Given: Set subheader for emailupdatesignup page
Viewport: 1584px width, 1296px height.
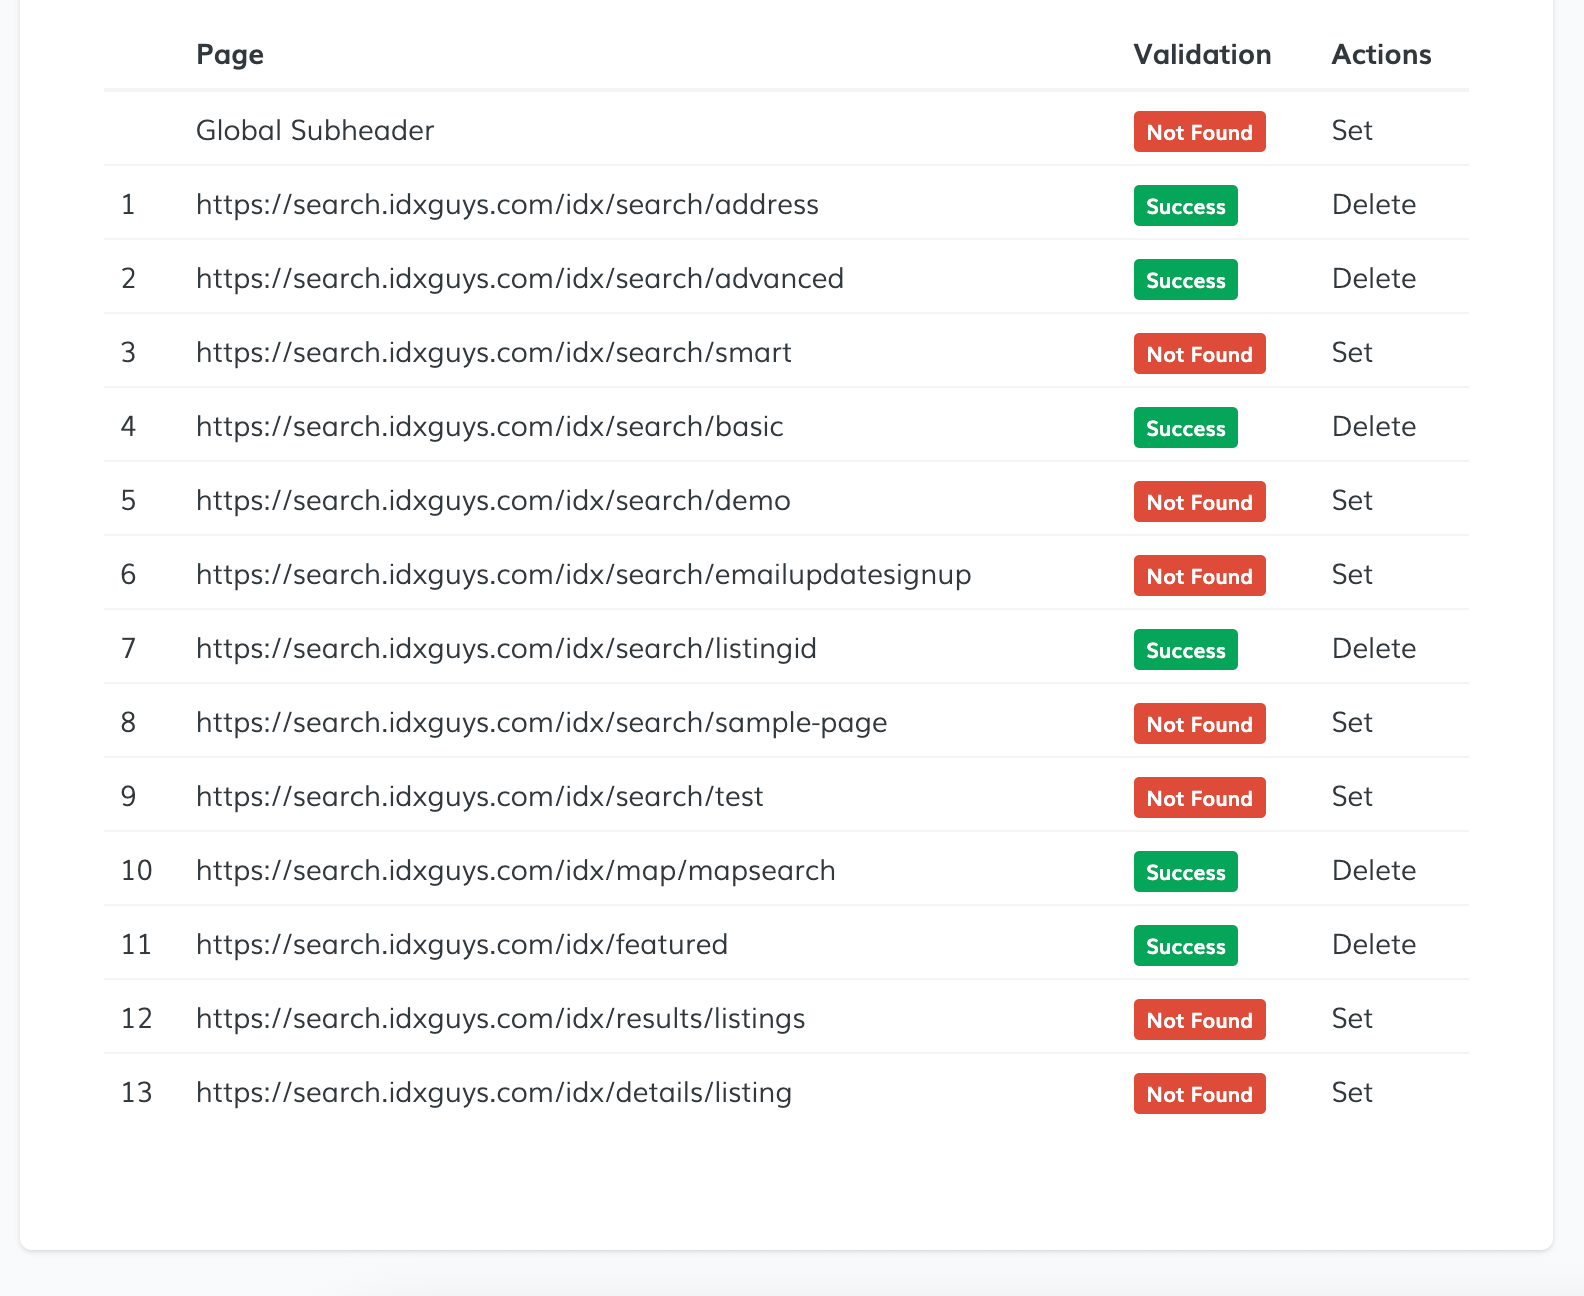Looking at the screenshot, I should tap(1351, 575).
